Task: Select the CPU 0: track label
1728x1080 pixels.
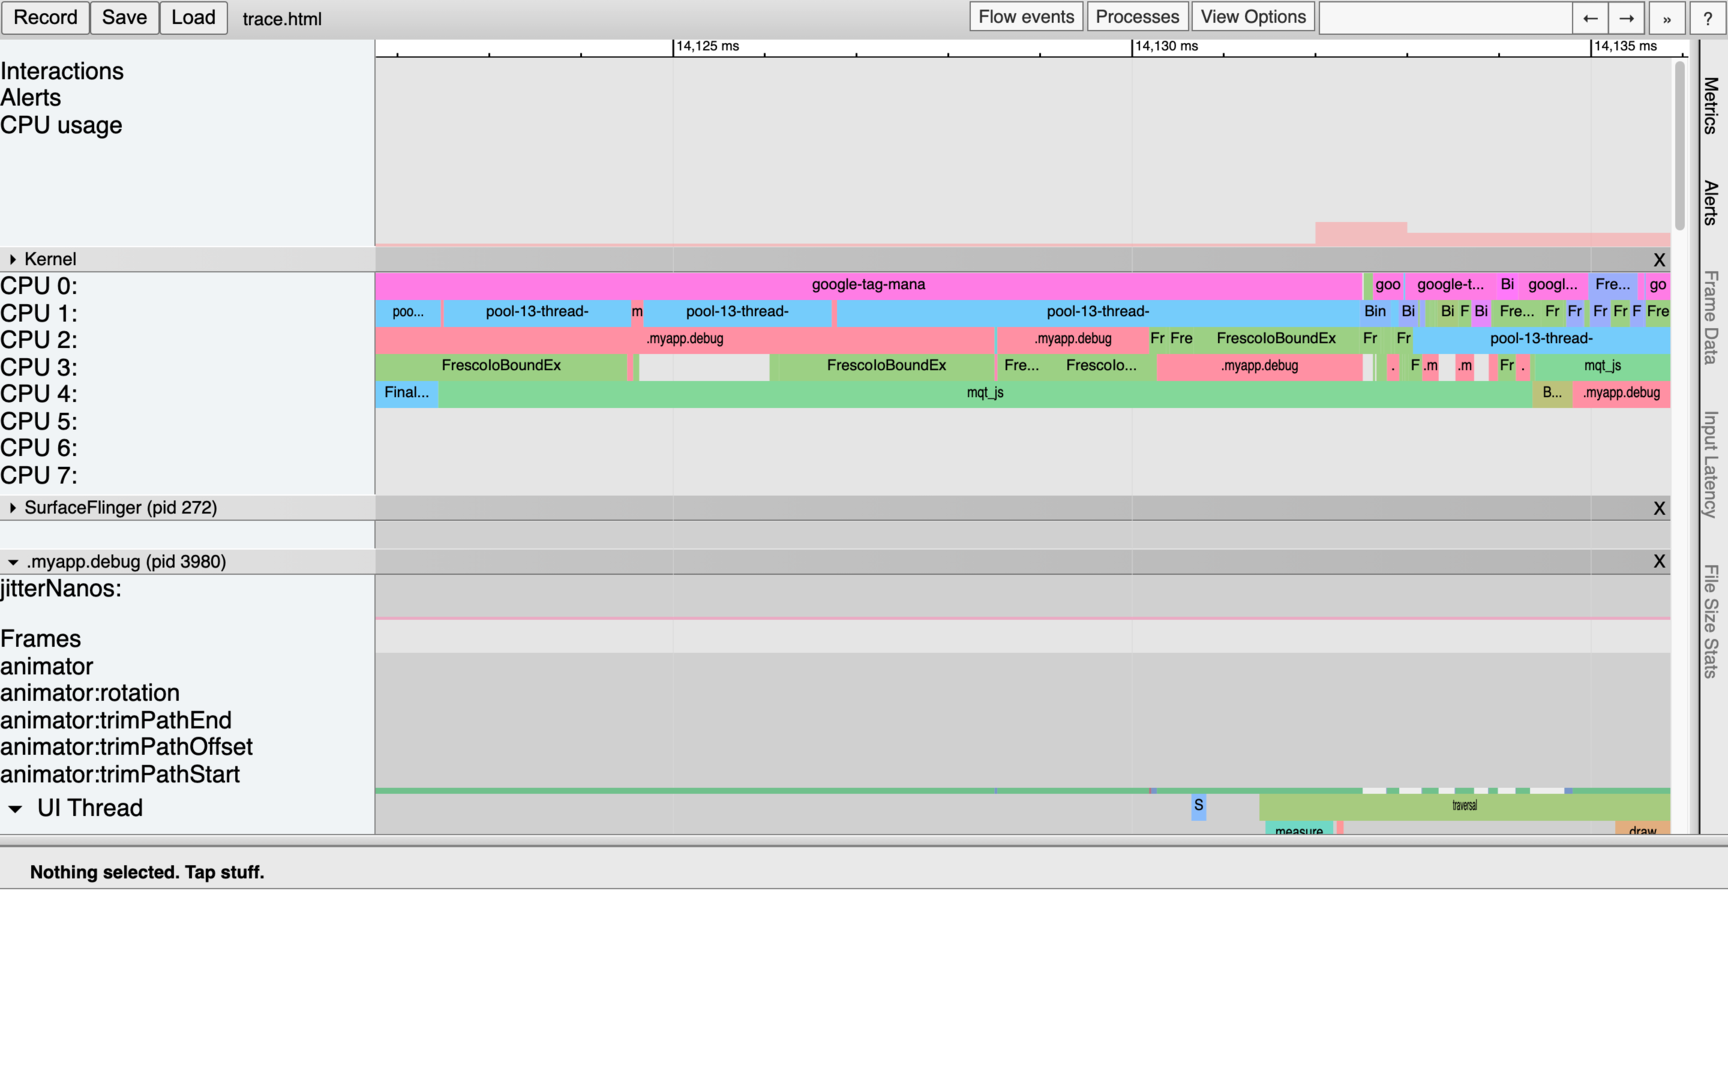Action: pyautogui.click(x=39, y=286)
